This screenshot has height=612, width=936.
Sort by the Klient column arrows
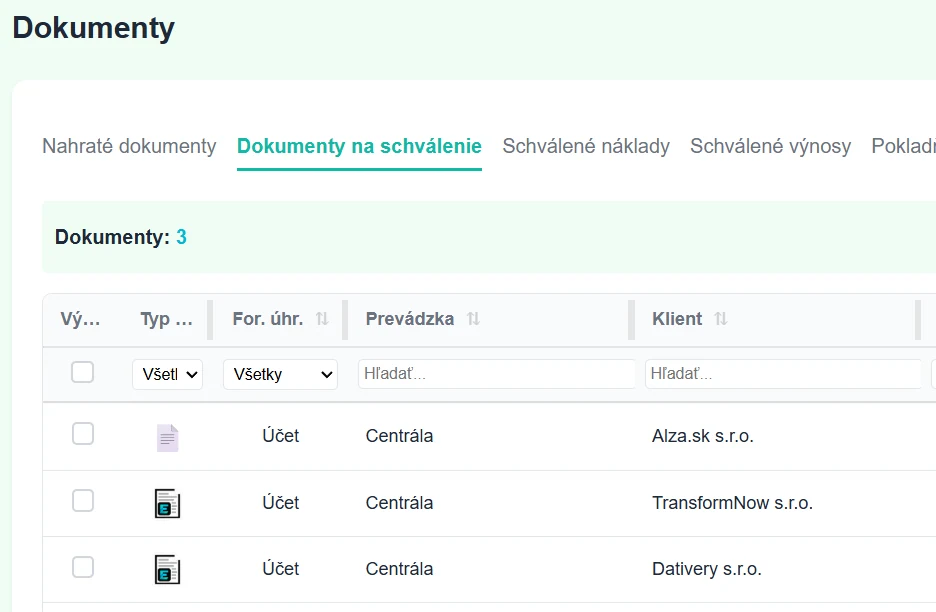click(721, 319)
